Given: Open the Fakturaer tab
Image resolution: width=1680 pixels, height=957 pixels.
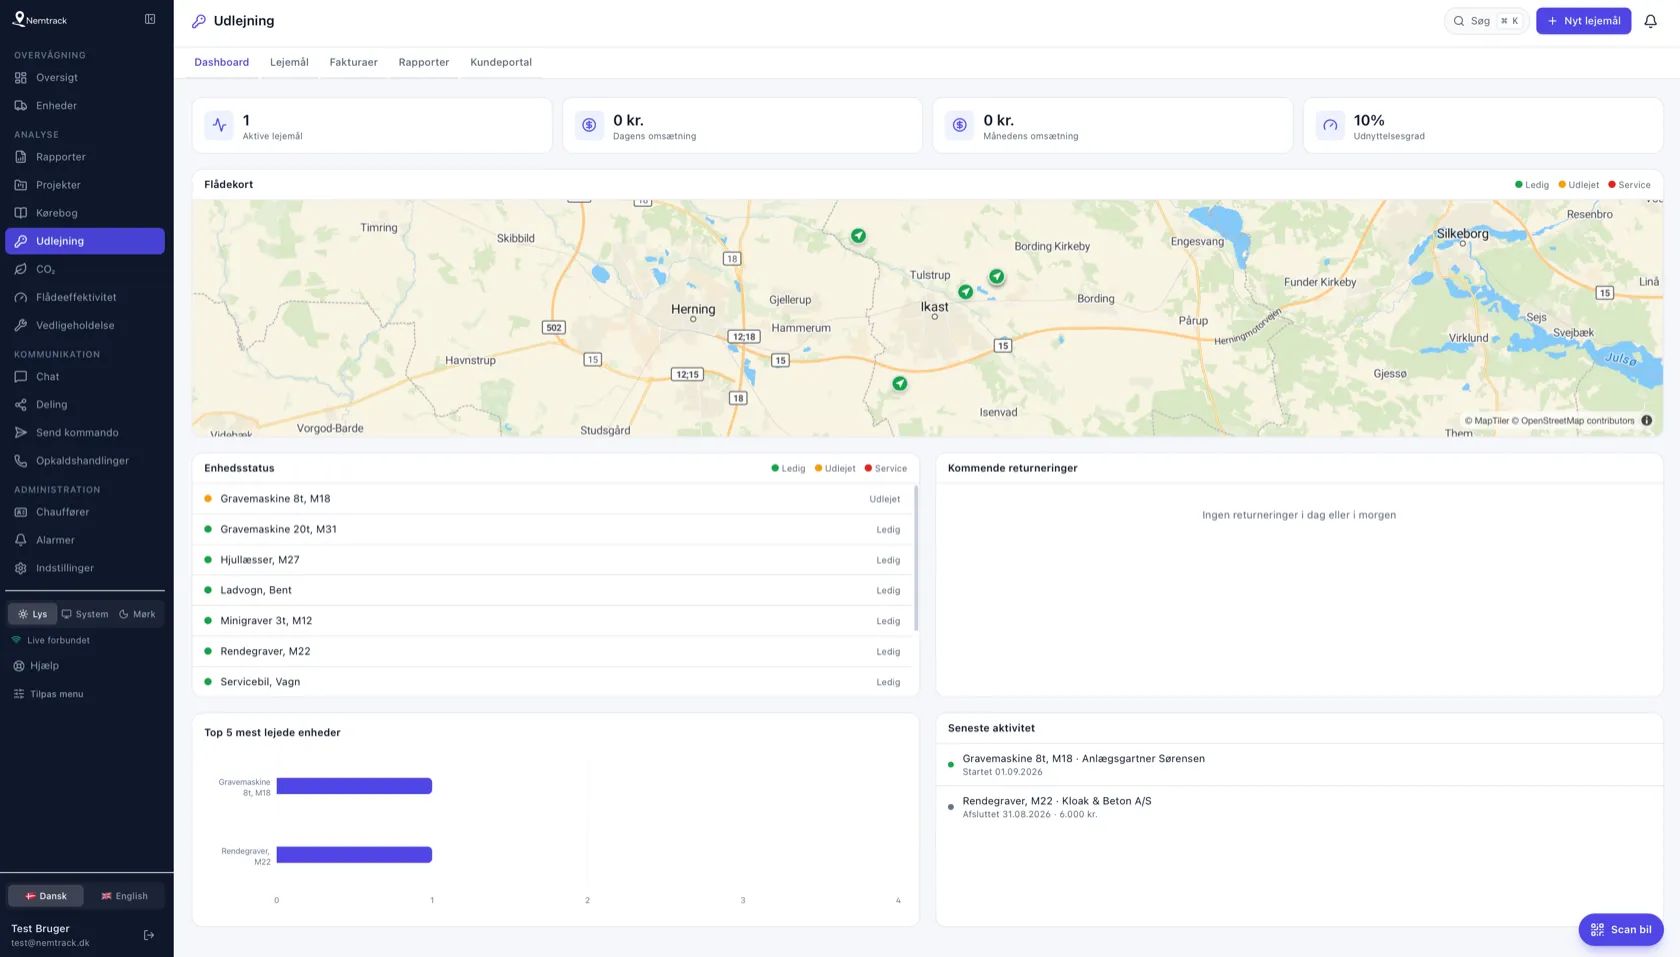Looking at the screenshot, I should tap(354, 62).
